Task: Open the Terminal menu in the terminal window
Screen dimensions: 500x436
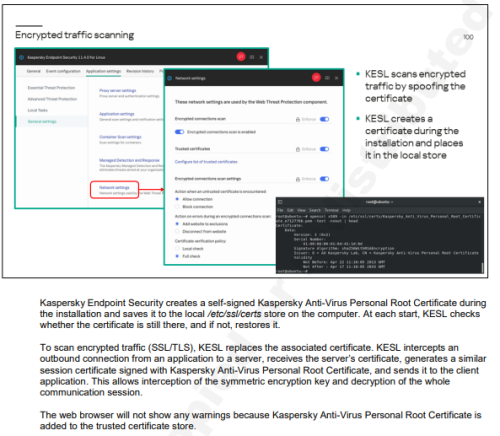Action: (x=331, y=210)
